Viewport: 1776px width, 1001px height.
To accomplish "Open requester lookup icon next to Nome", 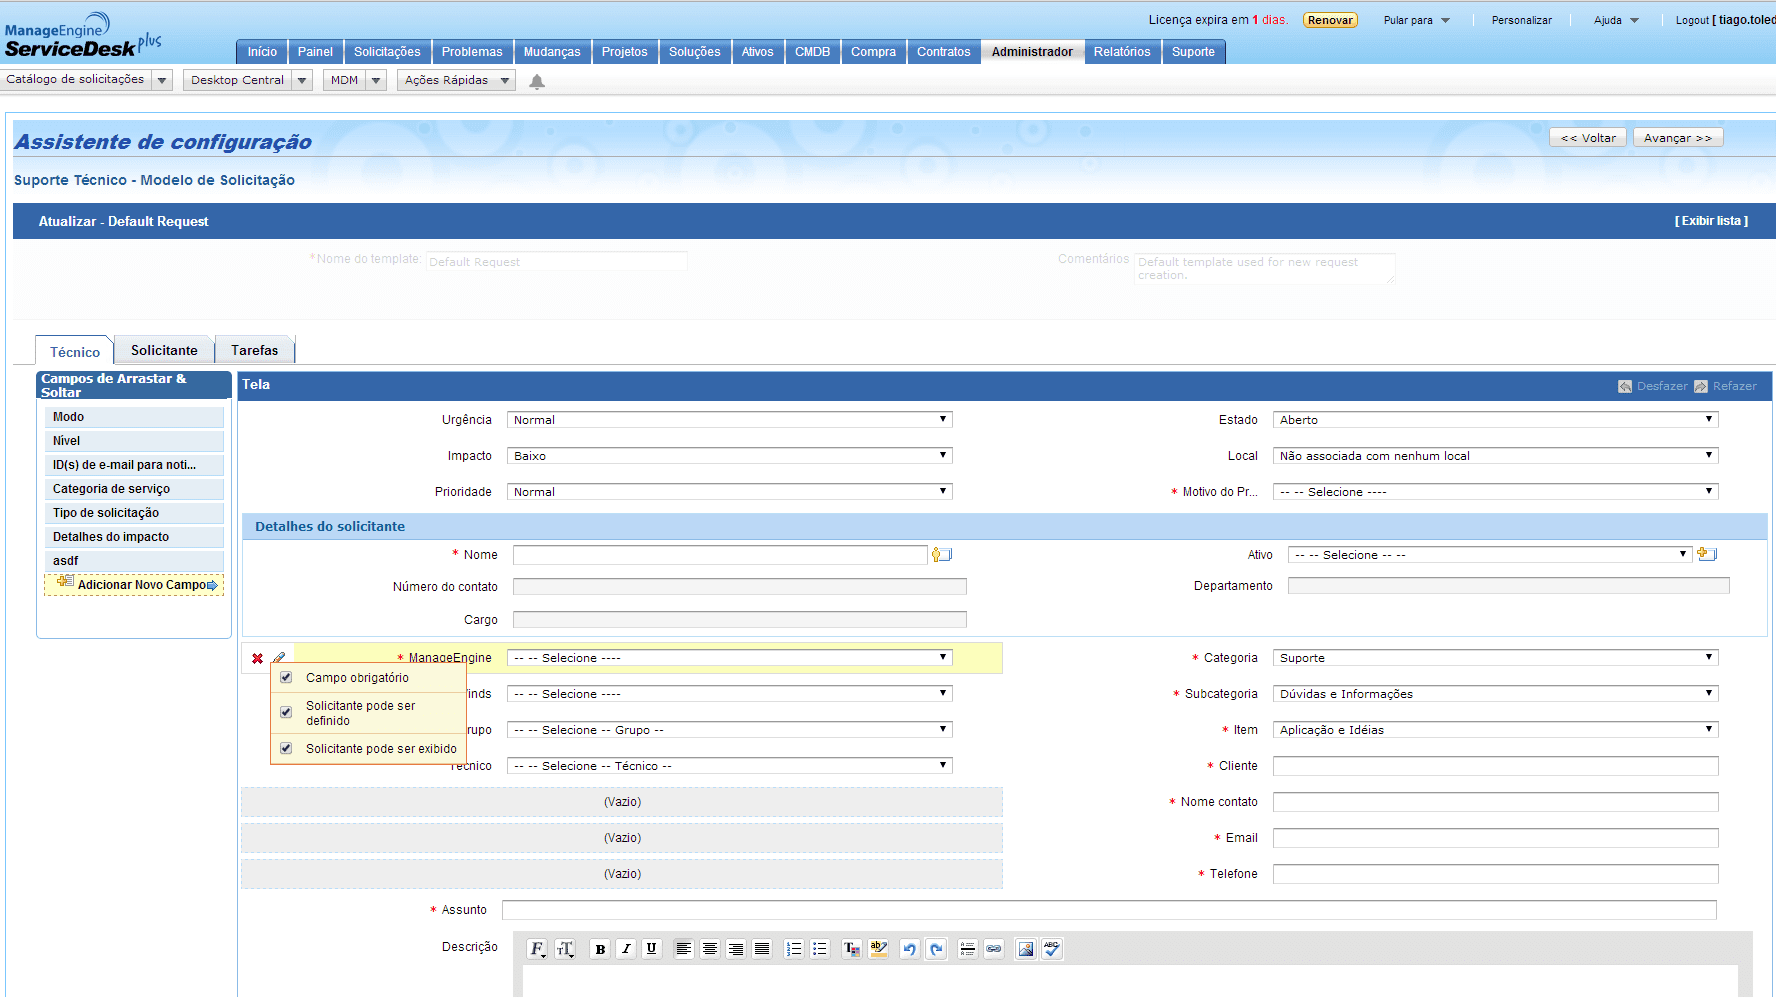I will [x=942, y=555].
